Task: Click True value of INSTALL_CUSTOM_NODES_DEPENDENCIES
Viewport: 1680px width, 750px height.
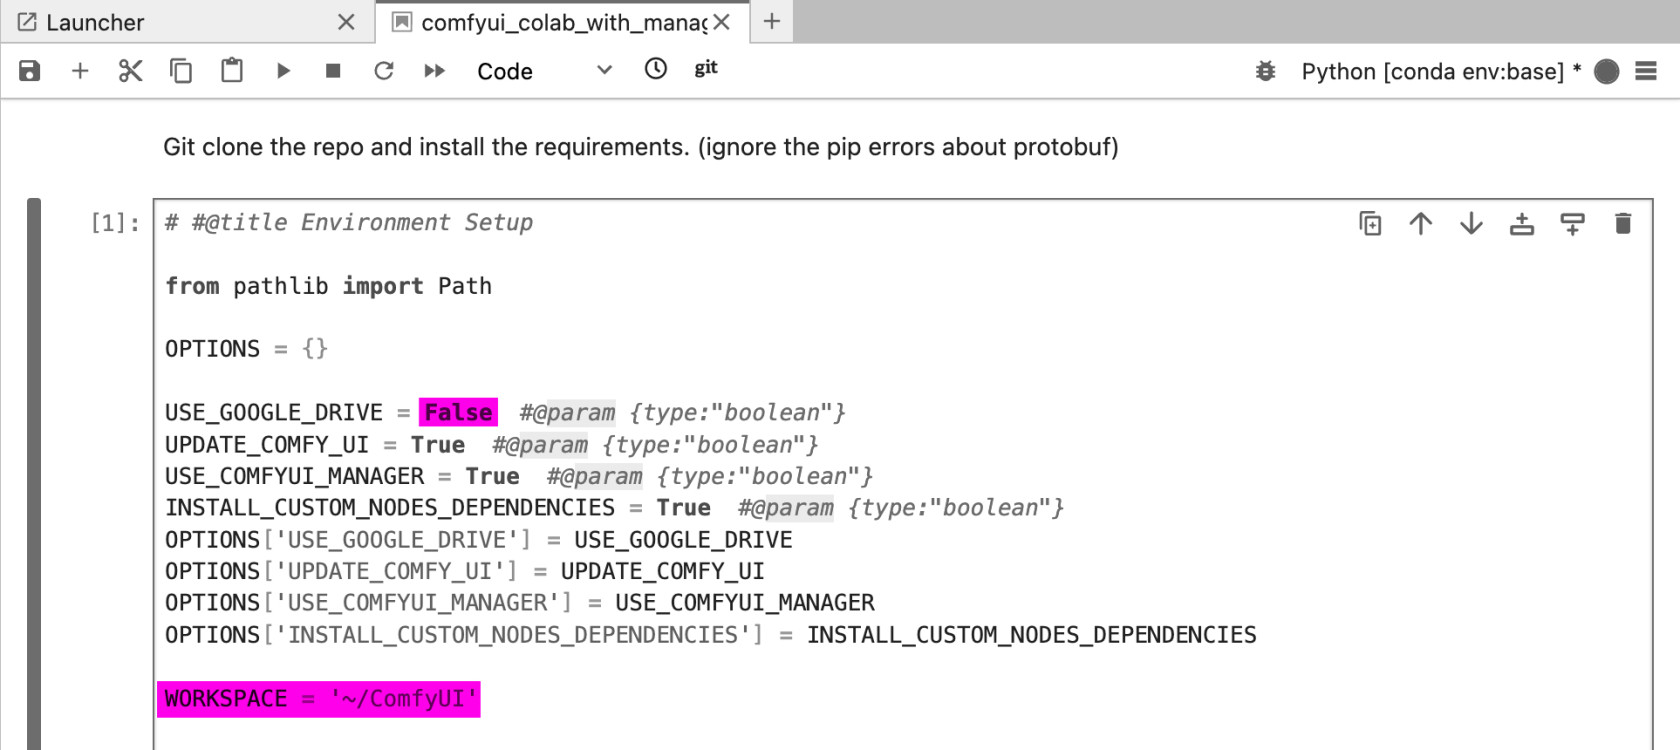Action: [x=684, y=508]
